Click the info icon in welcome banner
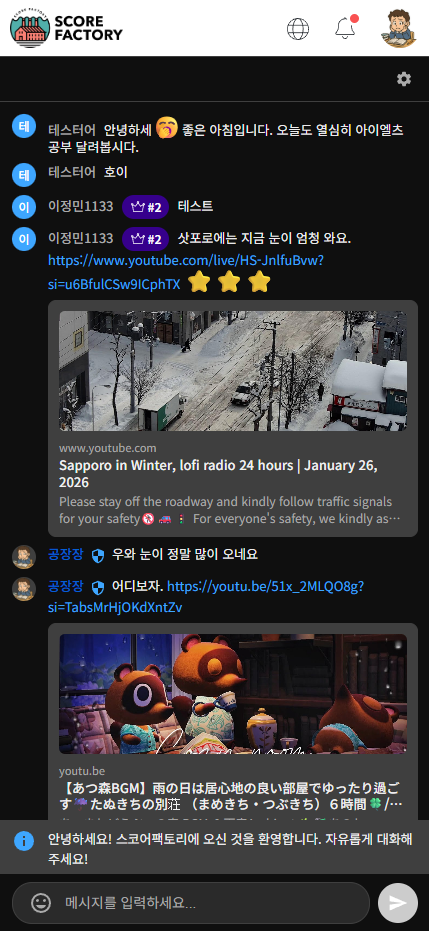This screenshot has height=931, width=429. click(24, 841)
